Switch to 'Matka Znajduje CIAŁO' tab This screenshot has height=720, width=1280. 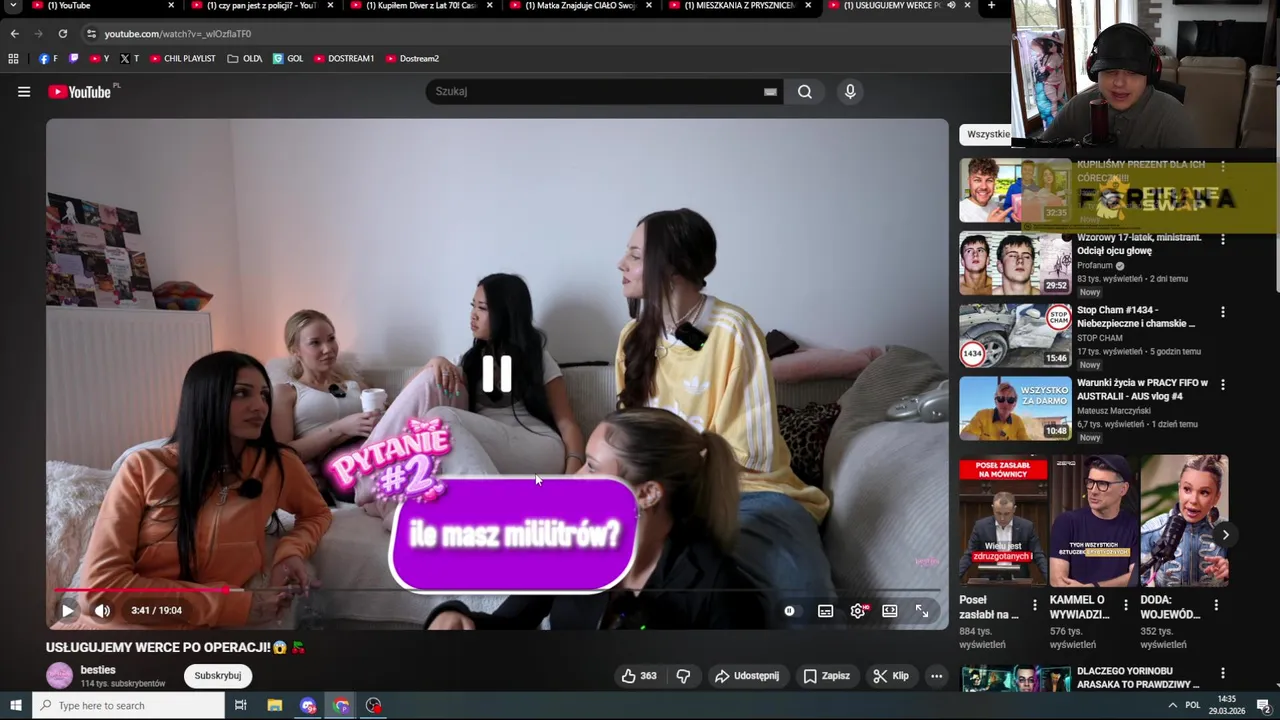(x=580, y=6)
